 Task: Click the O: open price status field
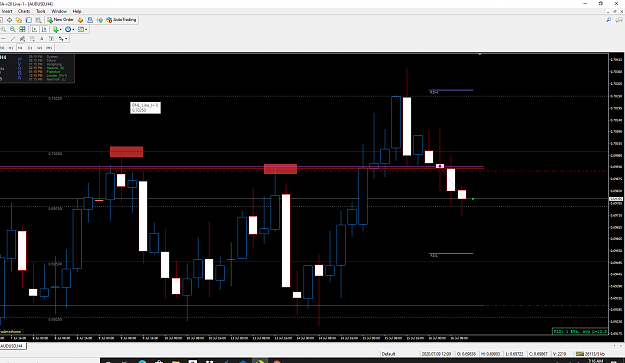coord(467,354)
